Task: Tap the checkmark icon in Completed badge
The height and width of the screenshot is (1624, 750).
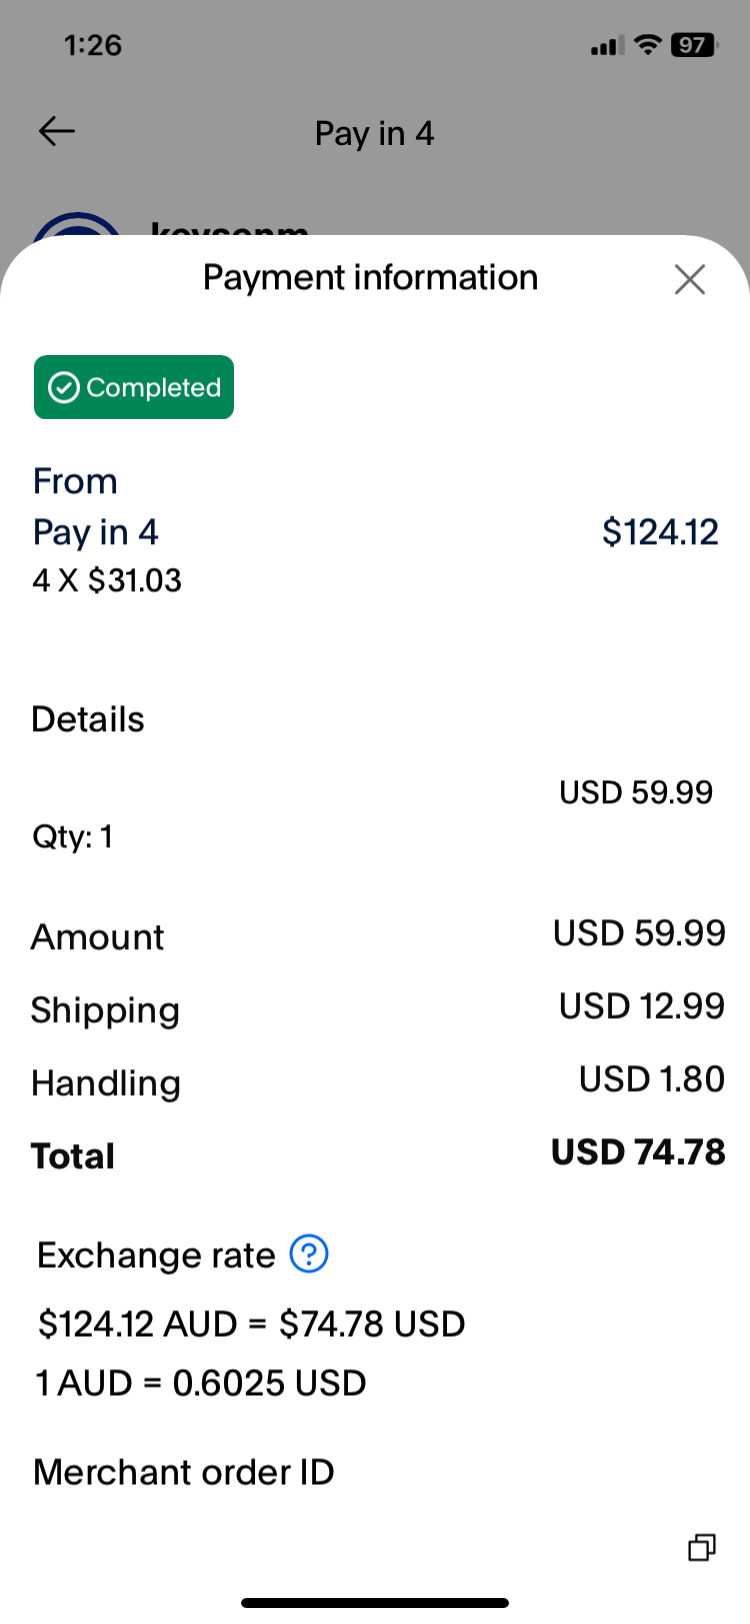Action: (64, 387)
